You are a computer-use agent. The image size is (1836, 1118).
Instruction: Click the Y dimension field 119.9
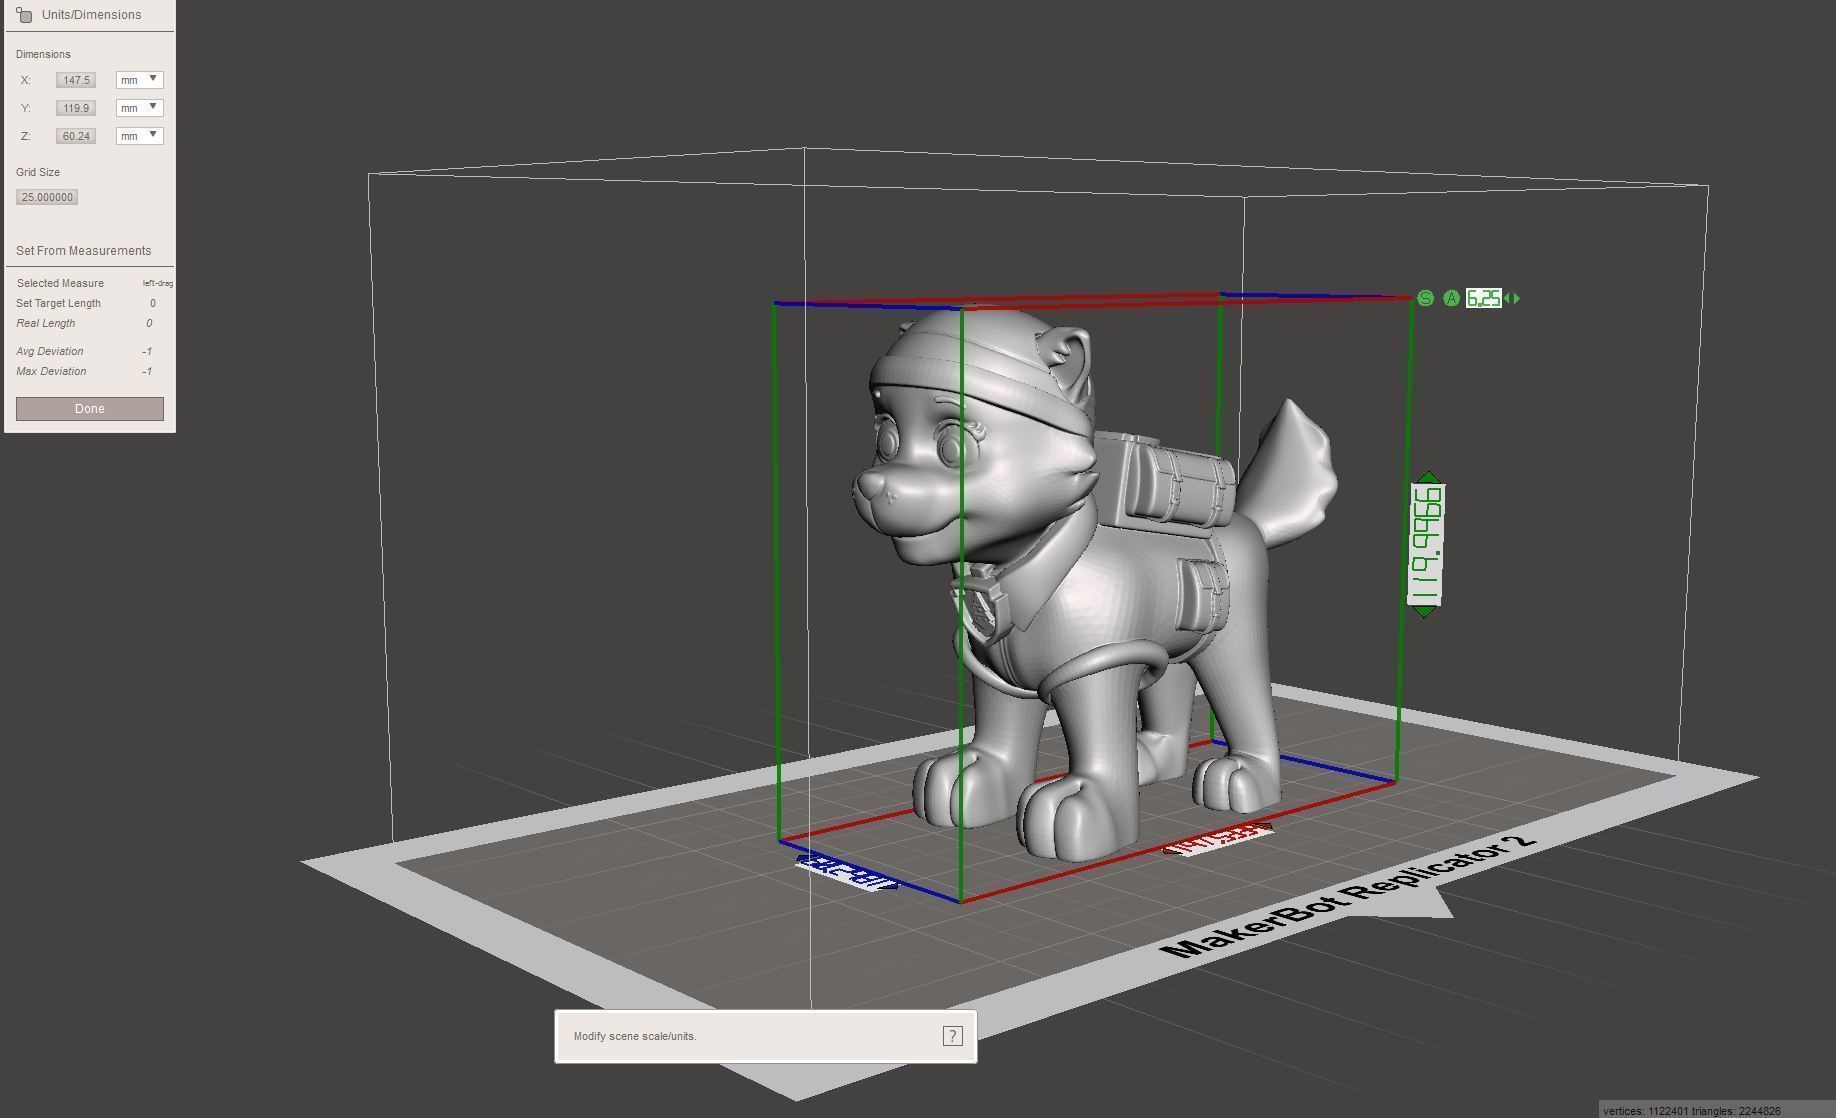coord(76,108)
